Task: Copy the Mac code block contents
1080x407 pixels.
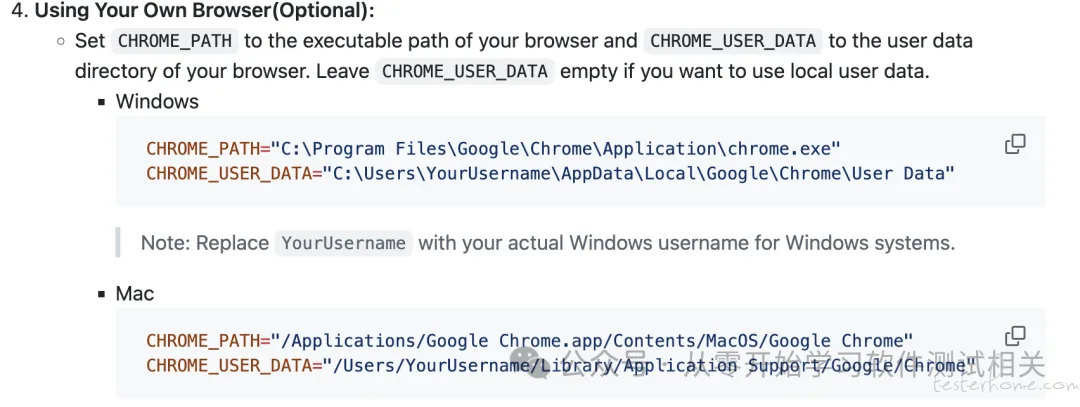Action: pos(1015,336)
